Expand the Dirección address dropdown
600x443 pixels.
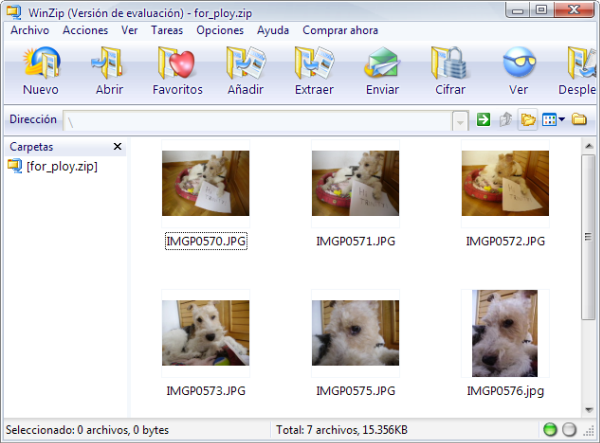460,120
